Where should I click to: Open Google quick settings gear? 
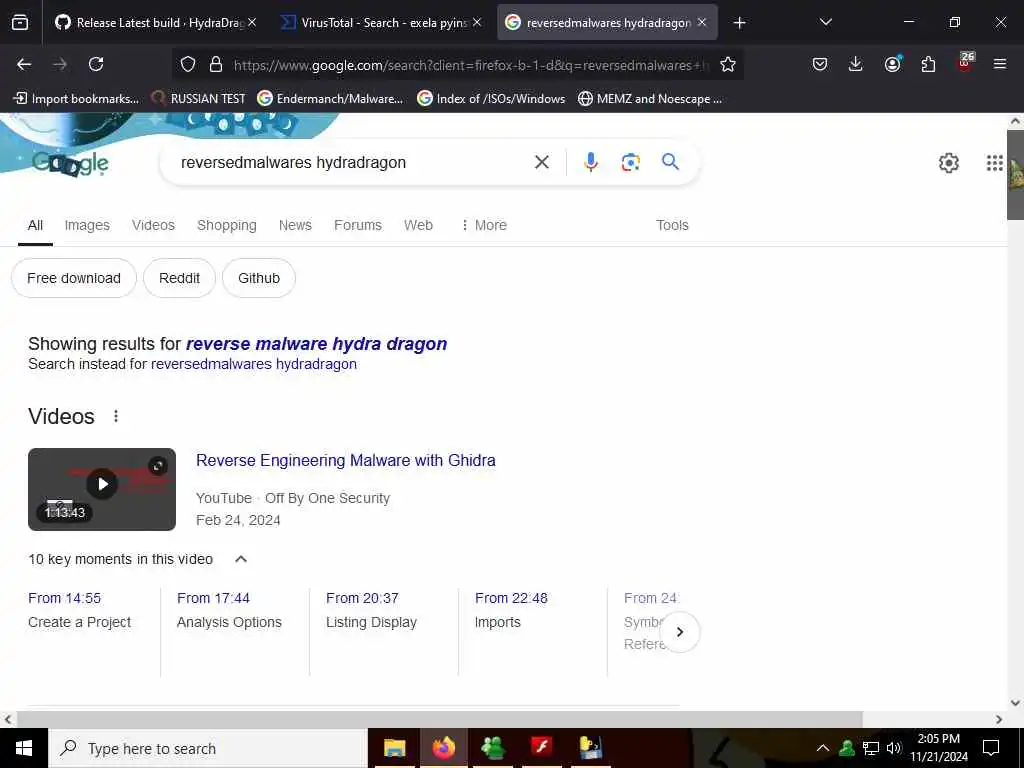tap(948, 163)
